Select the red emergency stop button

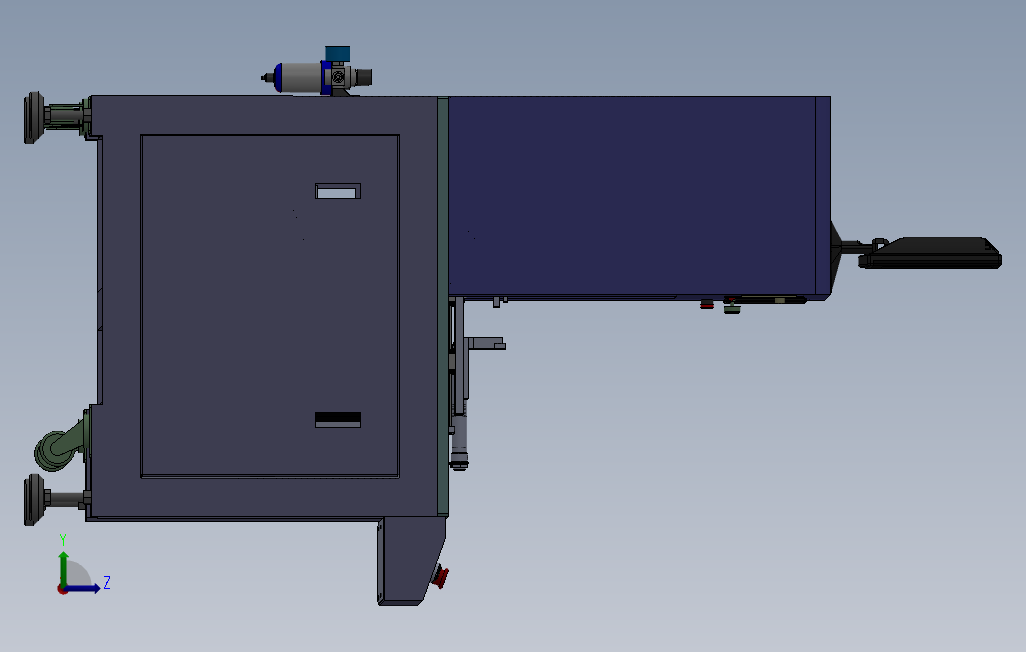(x=442, y=577)
